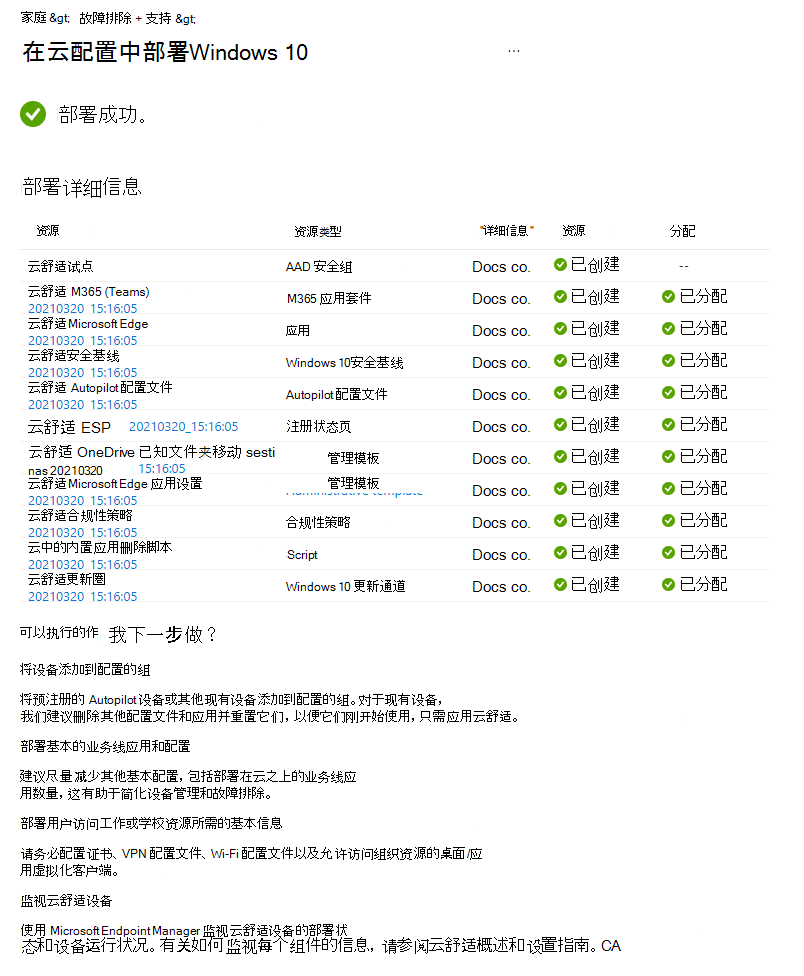Click the Windows 10安全基线 type cell
The height and width of the screenshot is (976, 804).
tap(344, 362)
